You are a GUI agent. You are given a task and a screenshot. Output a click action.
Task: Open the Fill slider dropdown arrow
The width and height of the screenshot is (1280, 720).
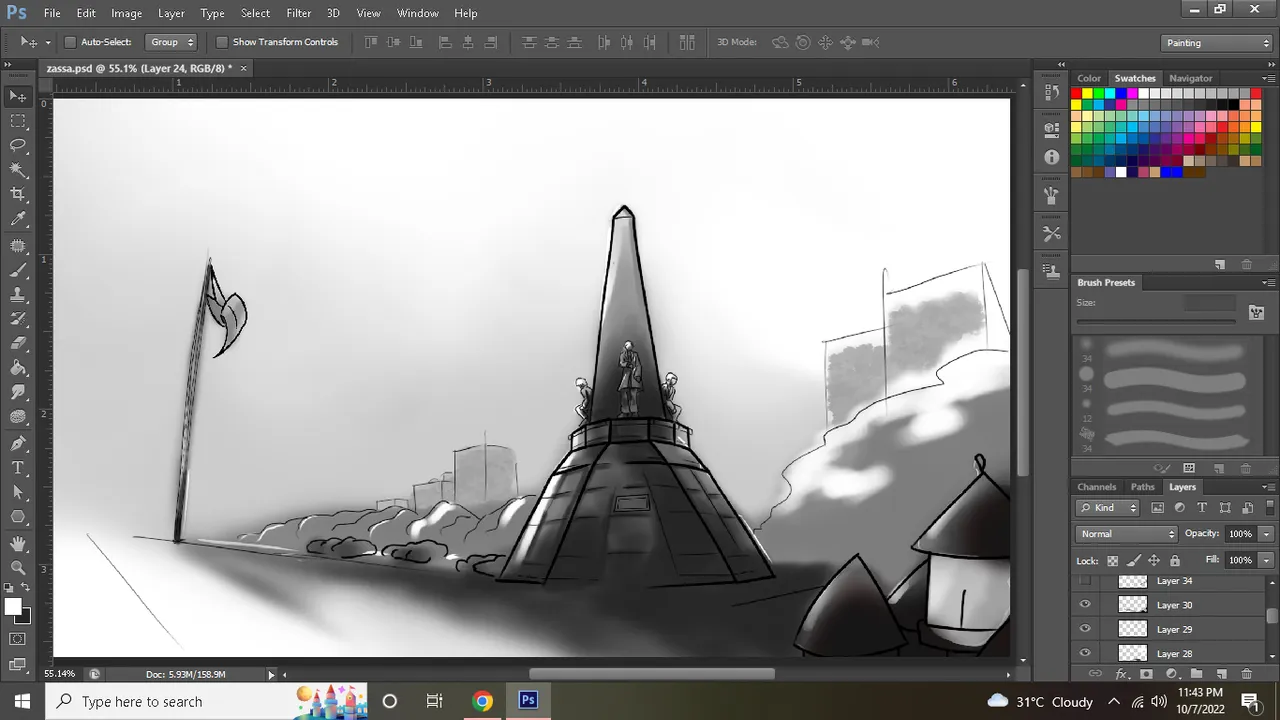tap(1267, 560)
